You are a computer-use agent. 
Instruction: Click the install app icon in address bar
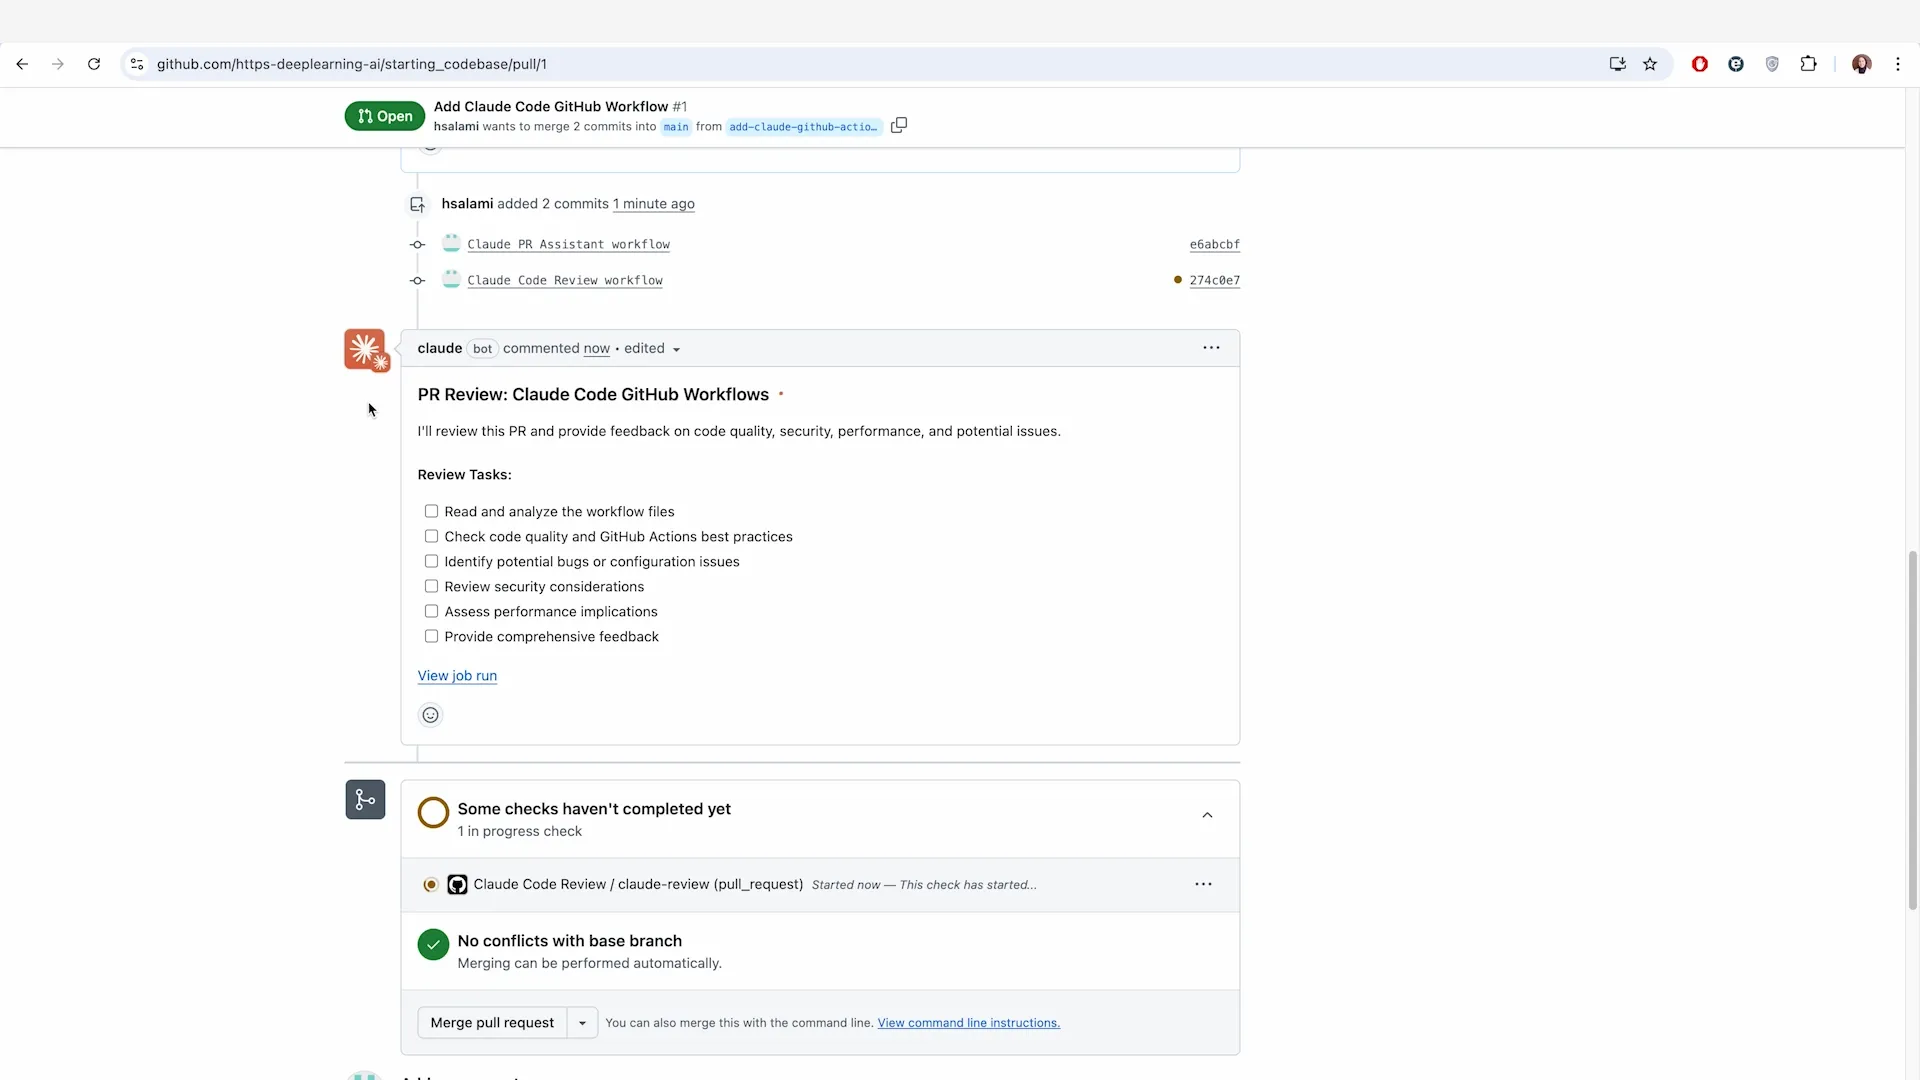coord(1617,64)
